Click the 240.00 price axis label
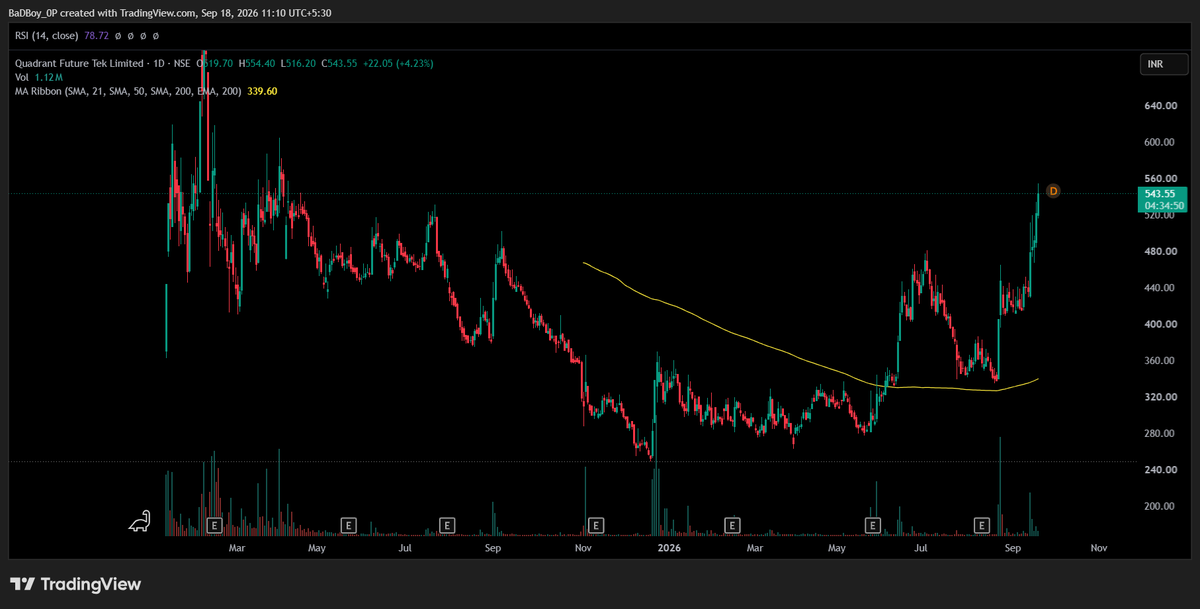The width and height of the screenshot is (1200, 609). 1158,470
